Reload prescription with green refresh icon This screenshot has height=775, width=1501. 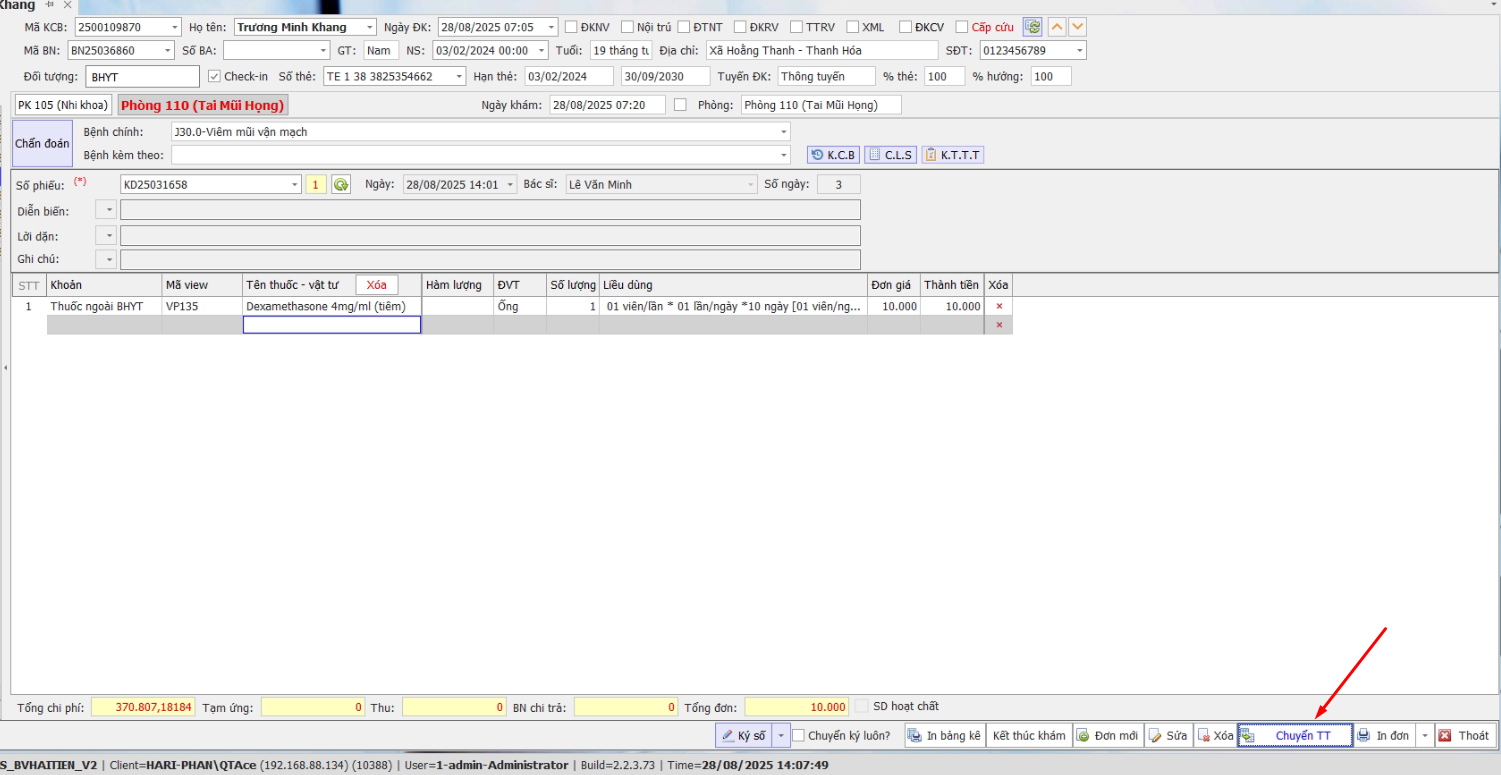click(341, 184)
